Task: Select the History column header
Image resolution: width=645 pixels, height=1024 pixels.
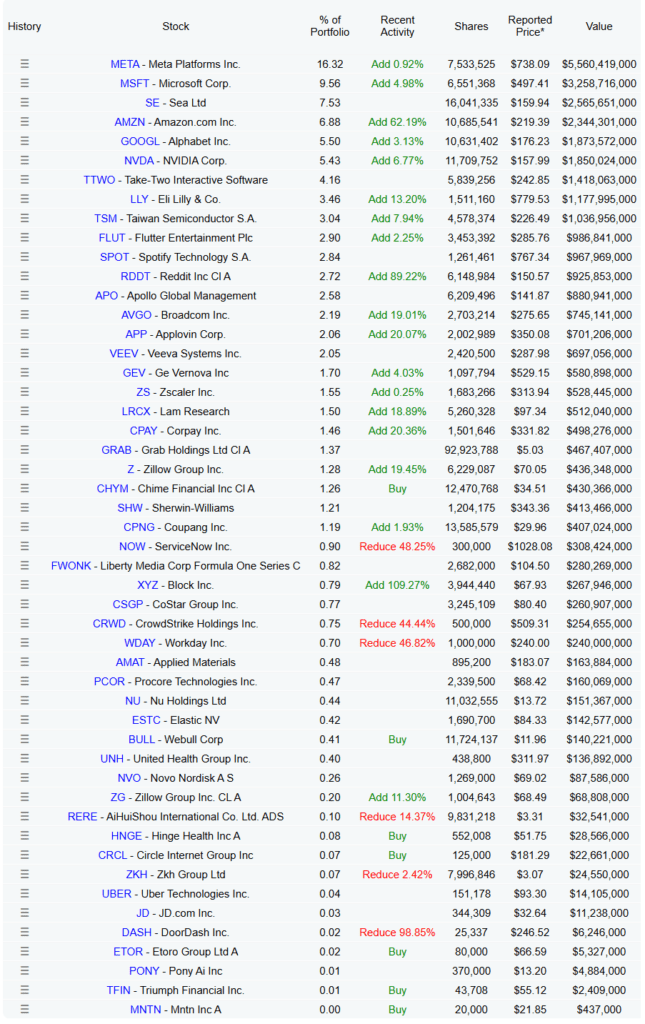Action: click(24, 26)
